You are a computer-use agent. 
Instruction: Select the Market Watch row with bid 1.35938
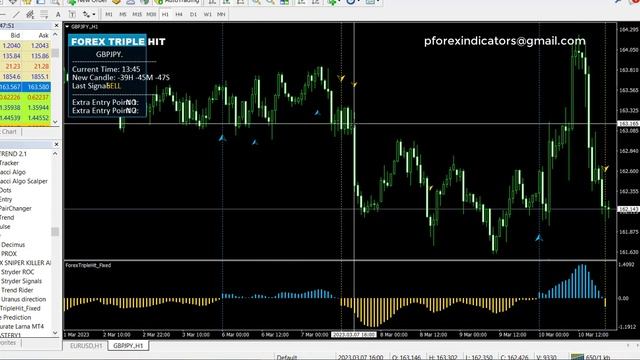pyautogui.click(x=25, y=107)
